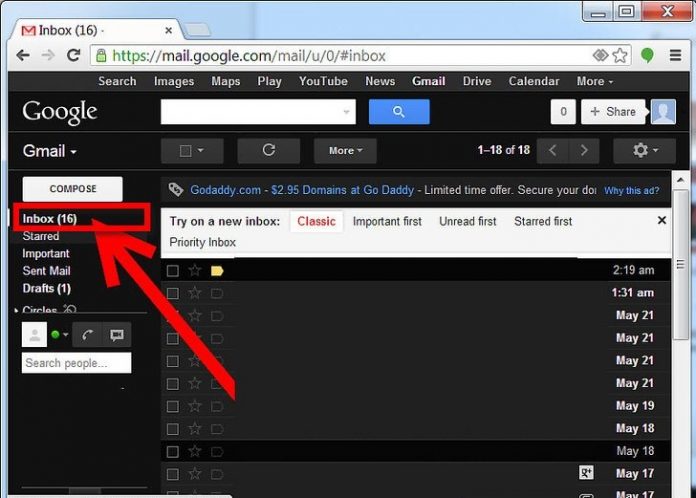Screen dimensions: 696x498
Task: Select the 1:31 am email checkbox
Action: click(173, 293)
